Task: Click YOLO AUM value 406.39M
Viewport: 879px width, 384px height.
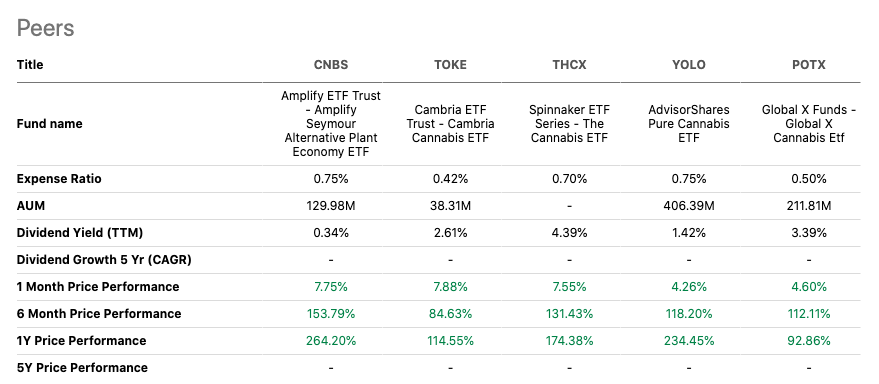Action: pyautogui.click(x=689, y=206)
